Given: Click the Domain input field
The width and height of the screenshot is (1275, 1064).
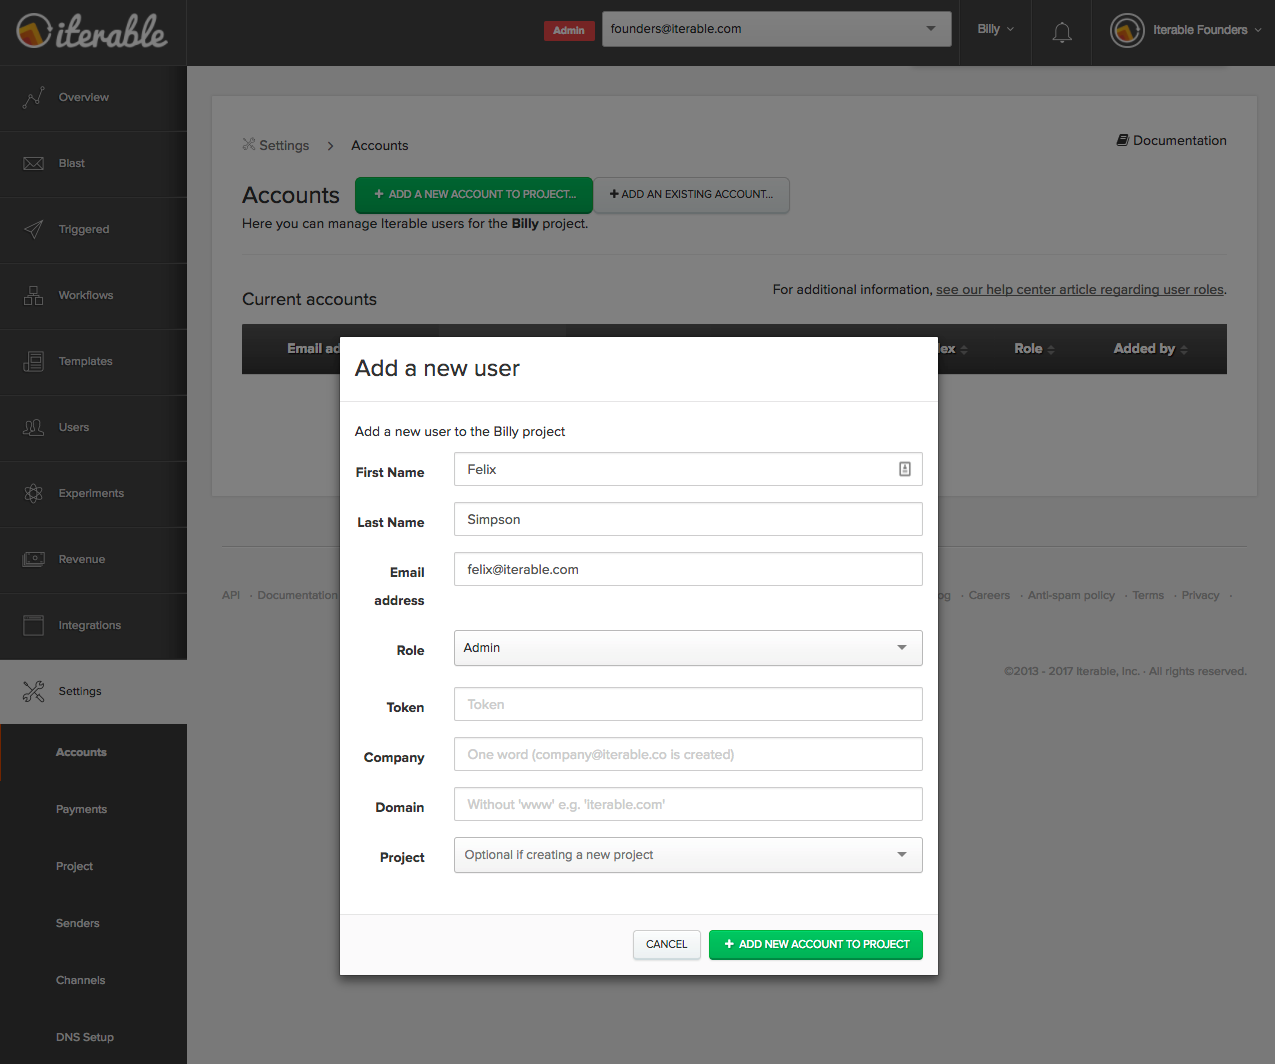Looking at the screenshot, I should click(688, 804).
